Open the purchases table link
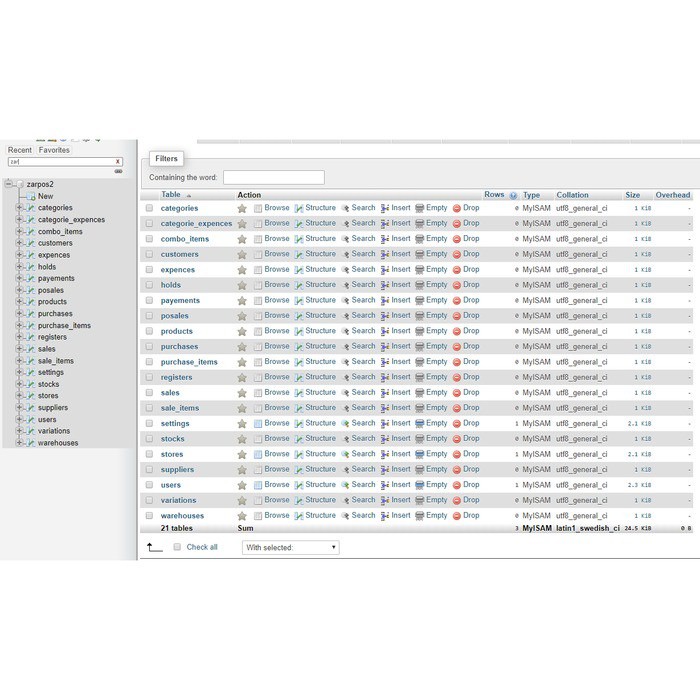Screen dimensions: 700x700 click(x=179, y=347)
